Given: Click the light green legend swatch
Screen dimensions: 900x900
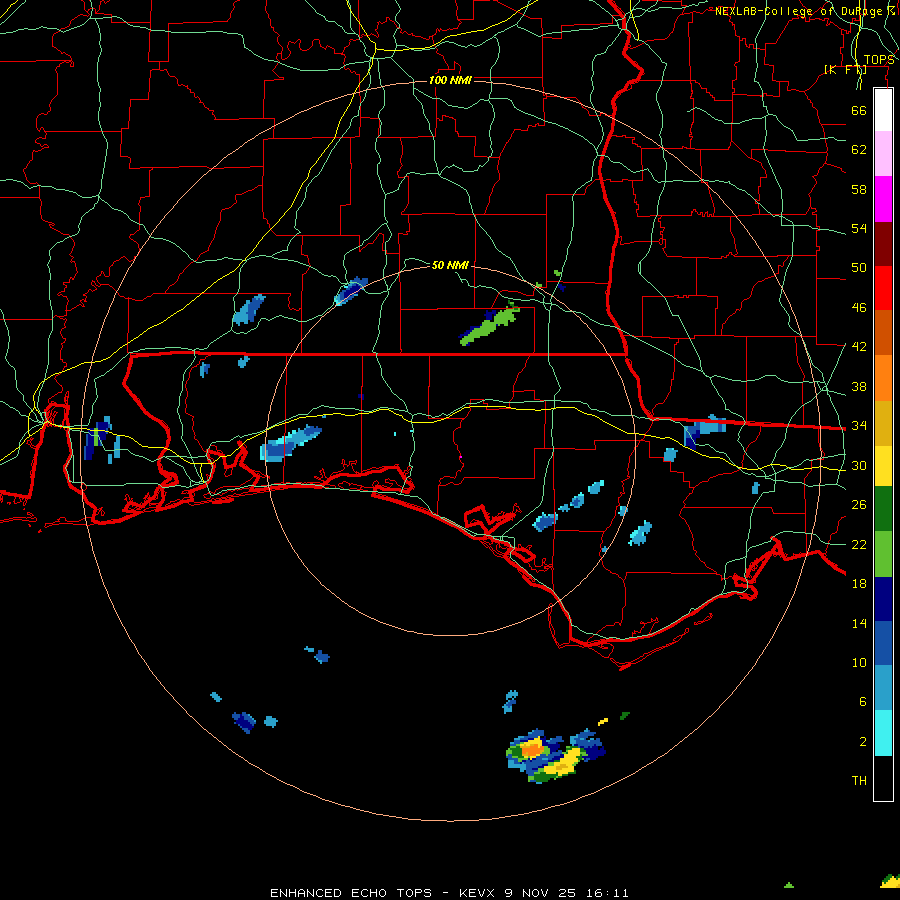Looking at the screenshot, I should [883, 554].
